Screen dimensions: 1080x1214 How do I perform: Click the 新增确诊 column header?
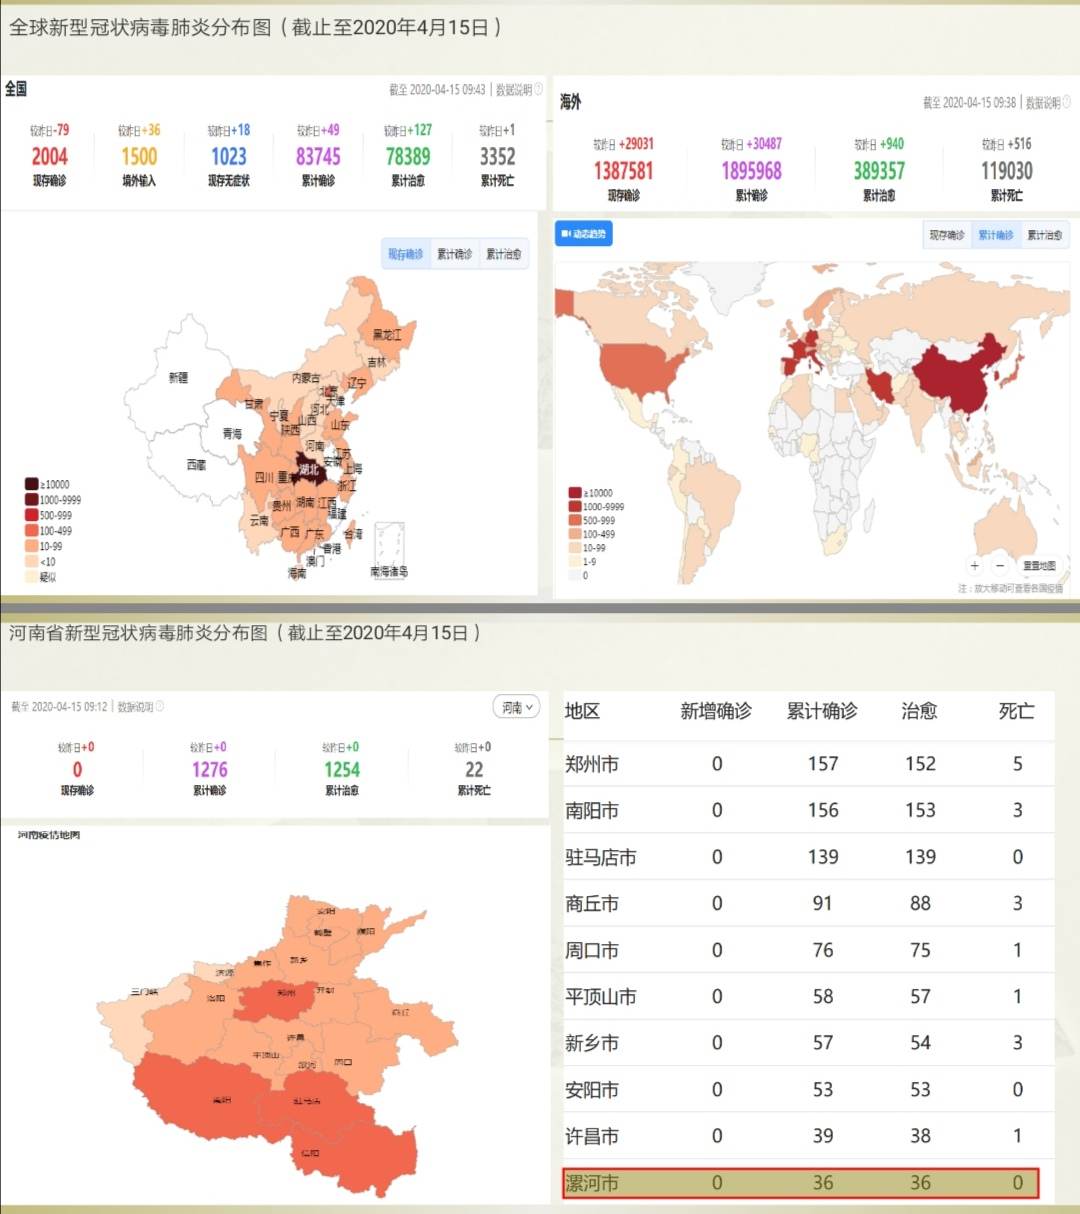point(716,711)
